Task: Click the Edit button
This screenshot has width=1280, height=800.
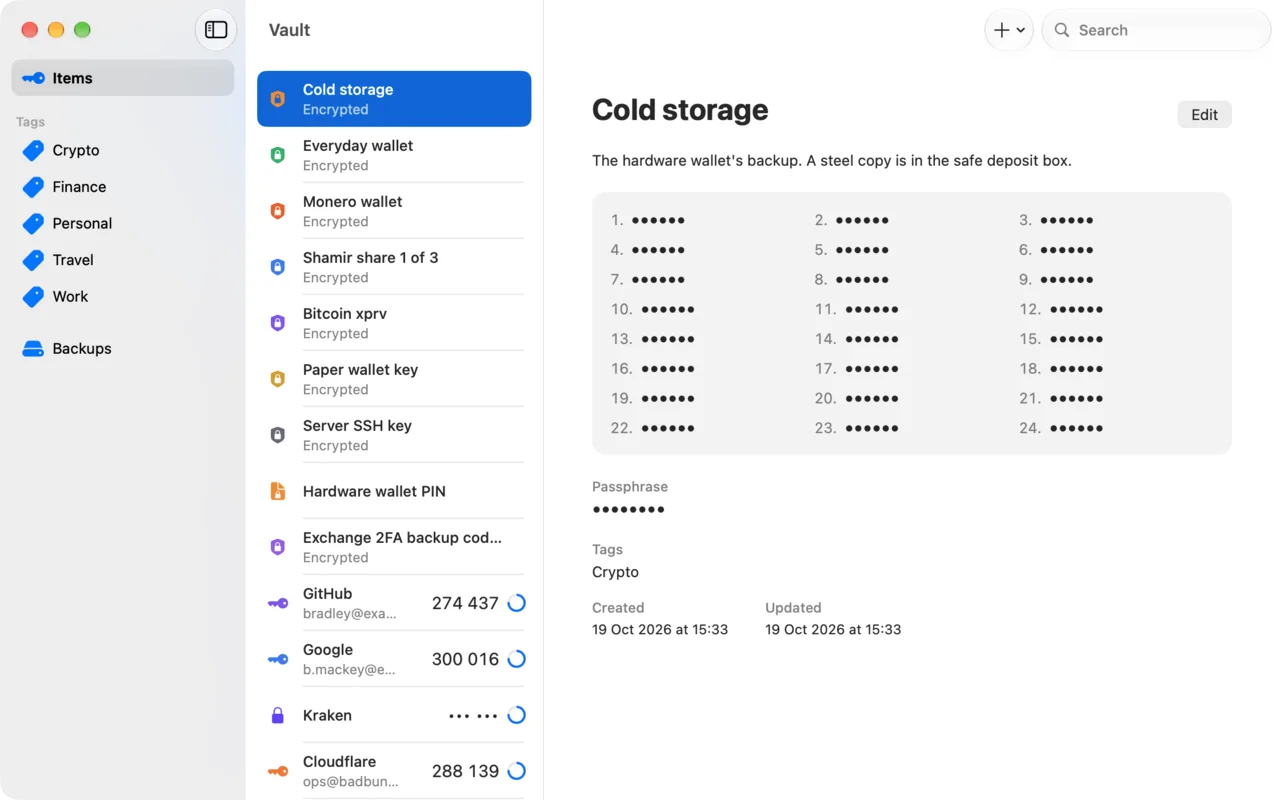Action: pyautogui.click(x=1204, y=115)
